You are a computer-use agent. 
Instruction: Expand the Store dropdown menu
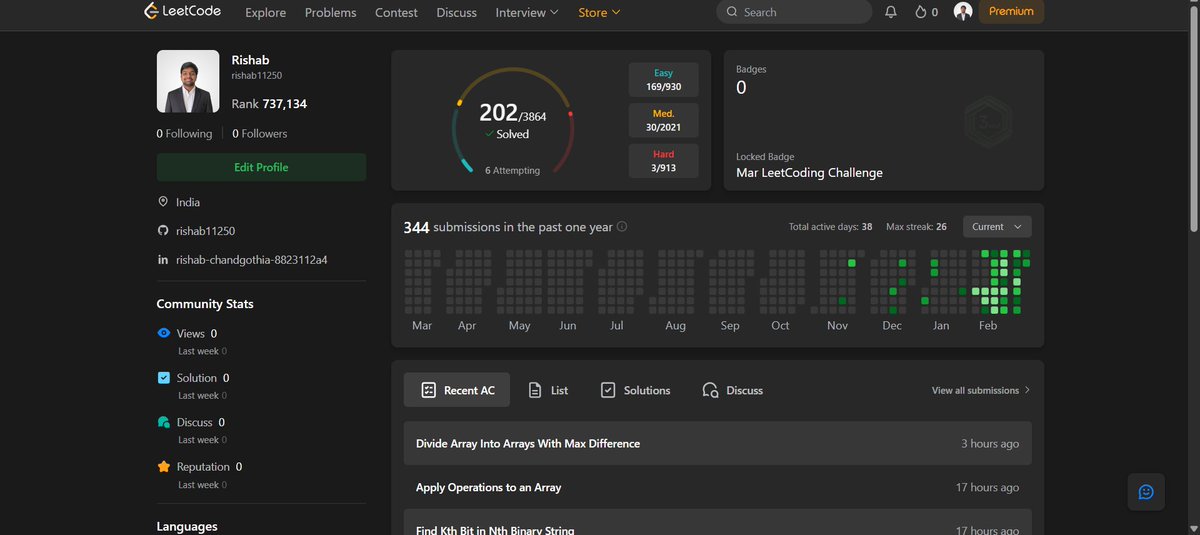click(x=599, y=12)
